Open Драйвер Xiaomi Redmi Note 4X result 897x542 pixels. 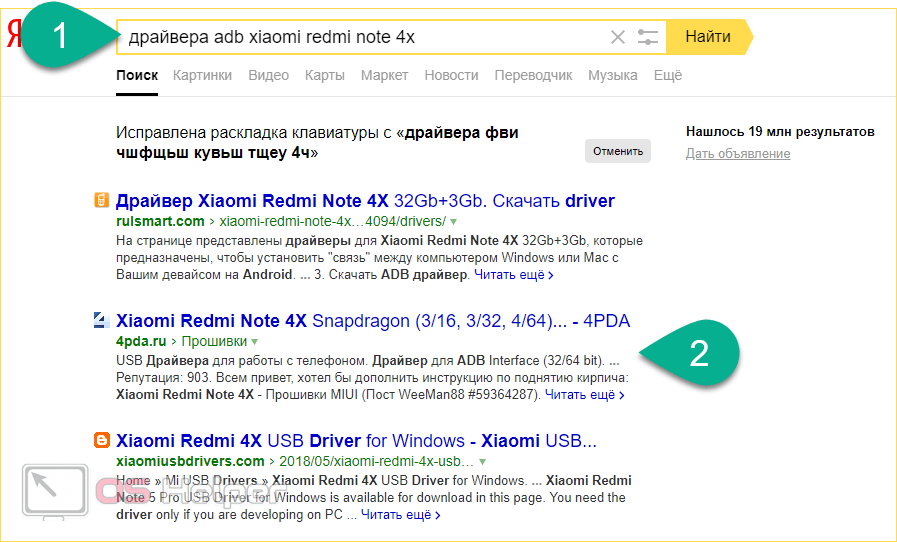tap(365, 201)
